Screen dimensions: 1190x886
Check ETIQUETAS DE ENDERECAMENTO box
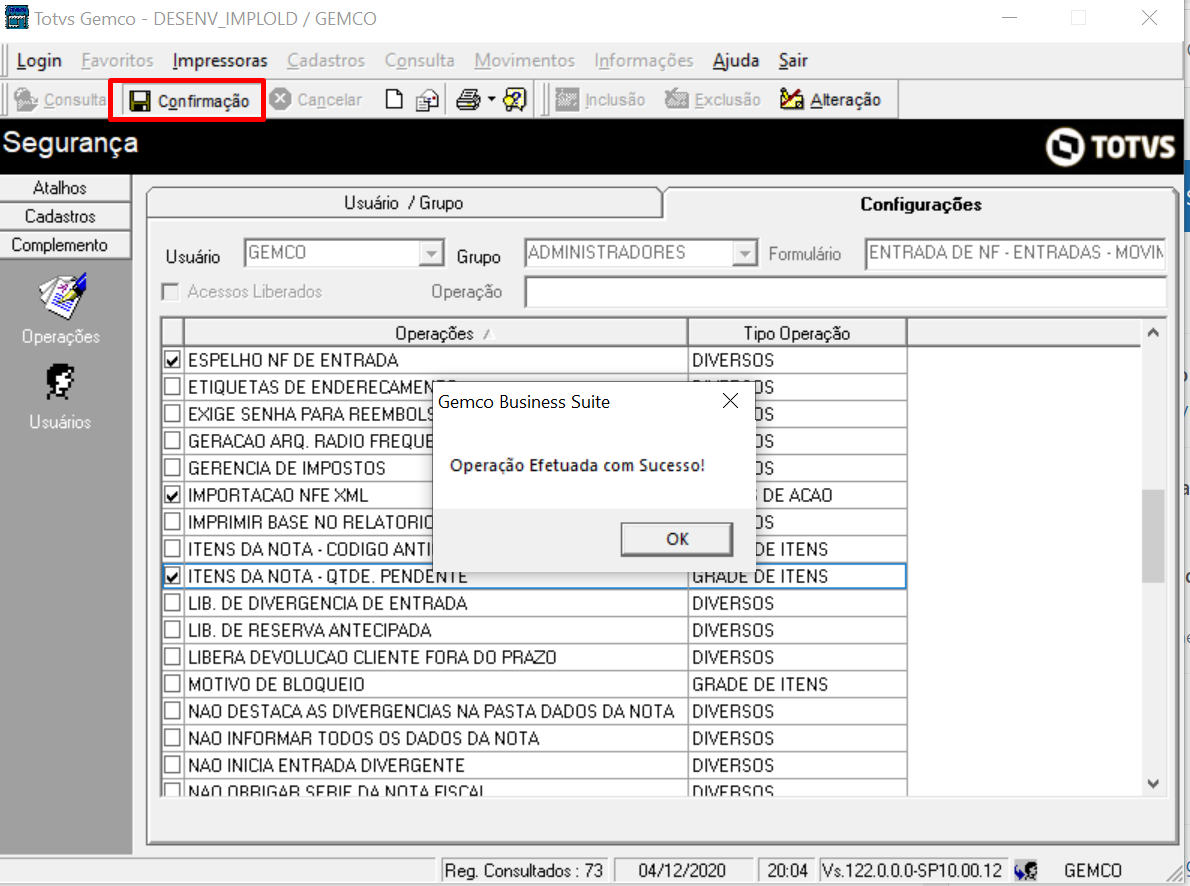[x=172, y=386]
